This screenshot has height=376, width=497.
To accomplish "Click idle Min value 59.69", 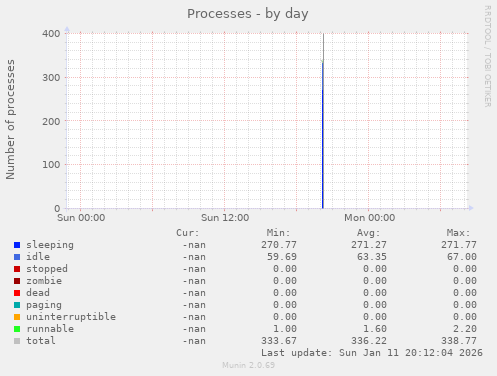I will [x=282, y=257].
